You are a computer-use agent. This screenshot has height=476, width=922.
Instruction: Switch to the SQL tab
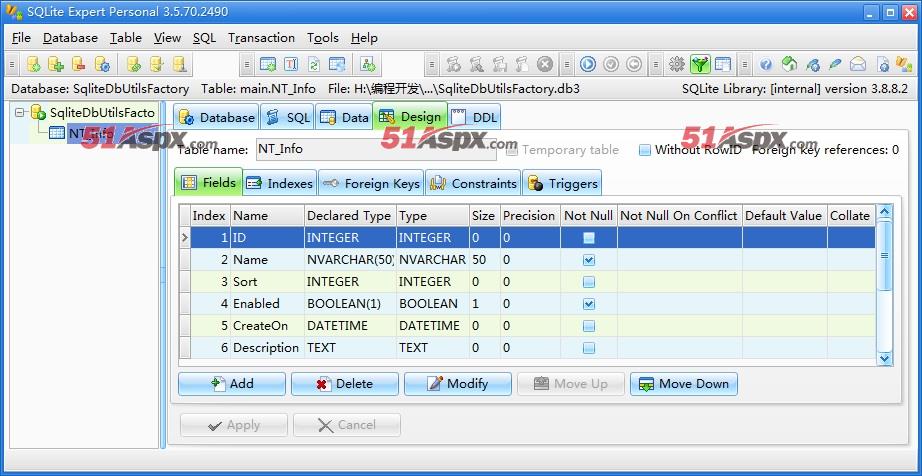point(288,118)
